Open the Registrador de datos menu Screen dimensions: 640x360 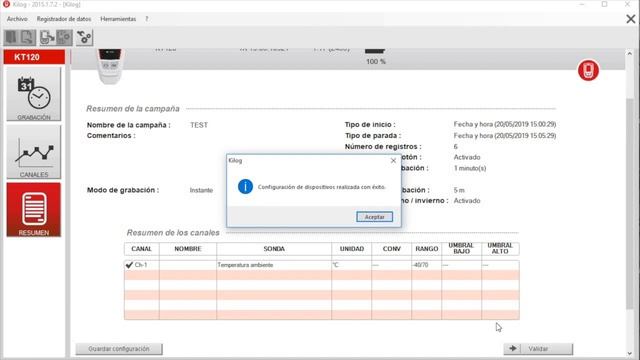coord(64,19)
